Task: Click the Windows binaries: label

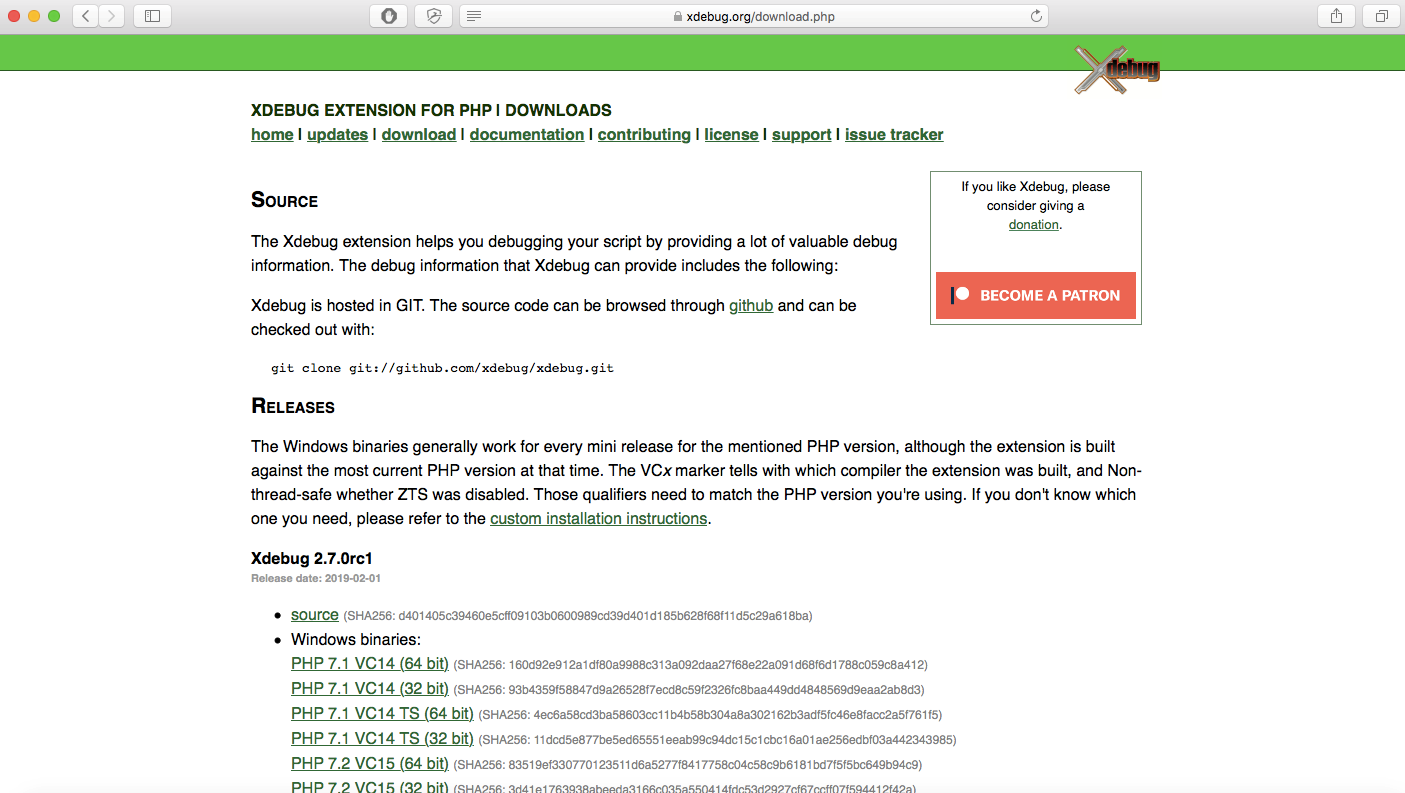Action: (356, 640)
